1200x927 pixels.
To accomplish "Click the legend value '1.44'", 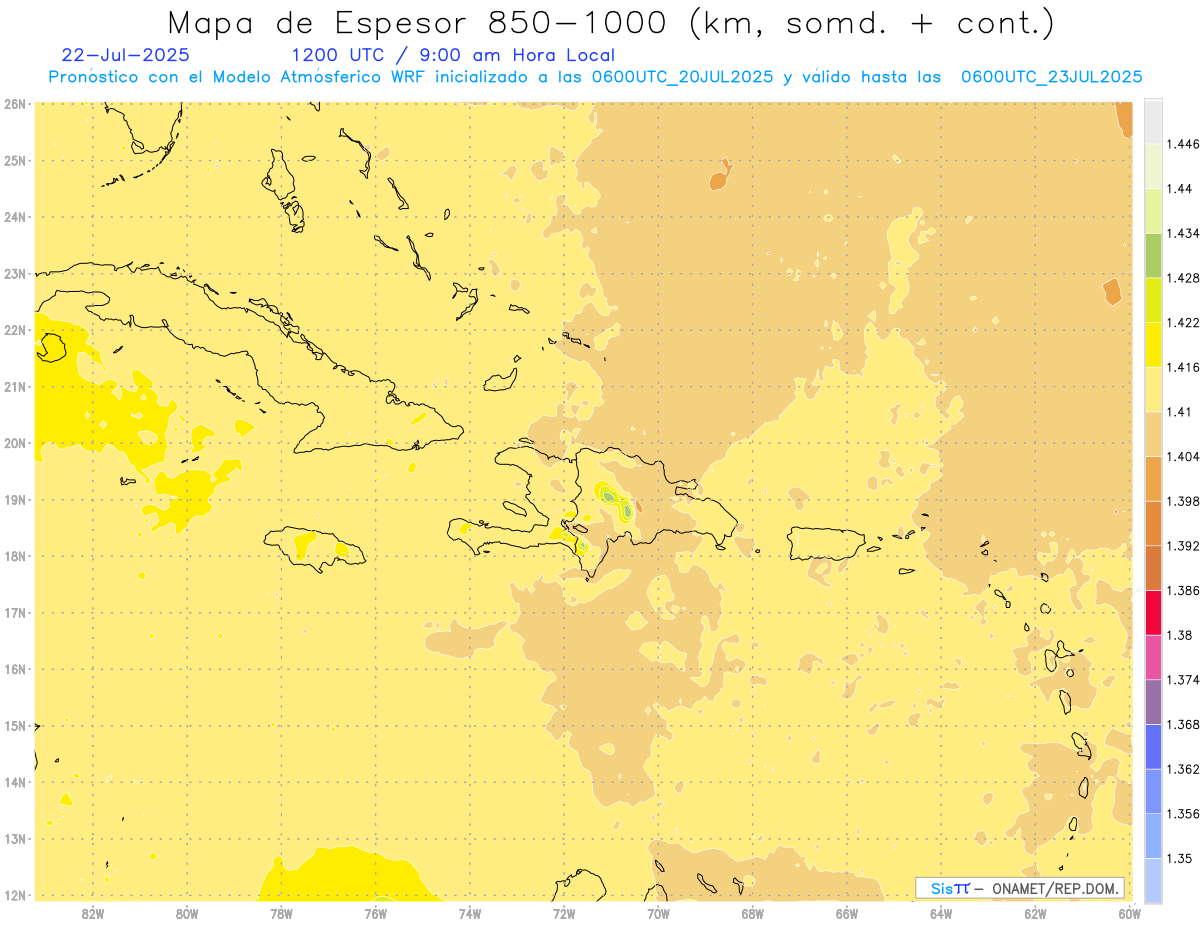I will click(x=1179, y=189).
